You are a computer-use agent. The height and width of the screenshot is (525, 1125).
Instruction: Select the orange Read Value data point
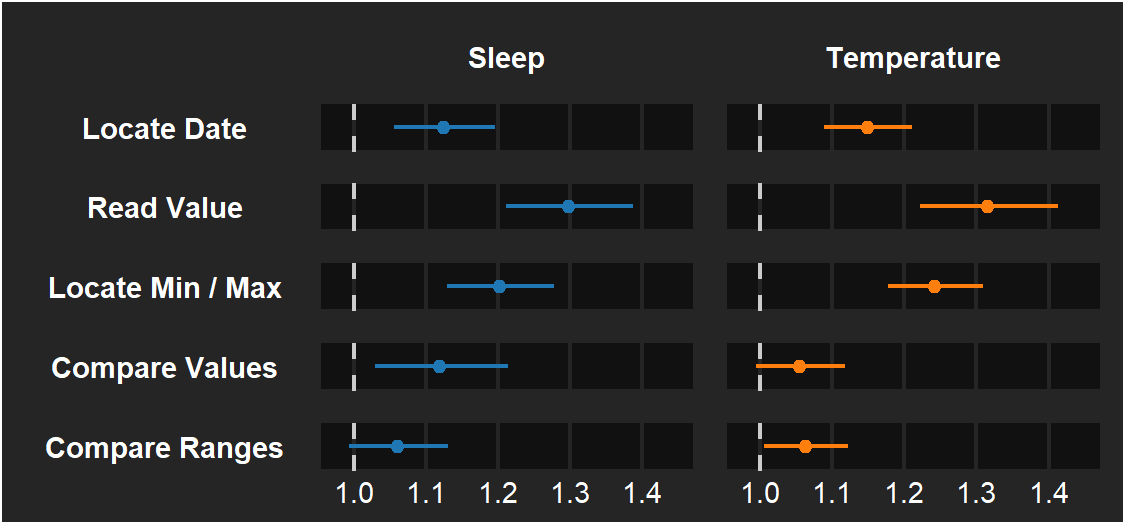pyautogui.click(x=987, y=206)
